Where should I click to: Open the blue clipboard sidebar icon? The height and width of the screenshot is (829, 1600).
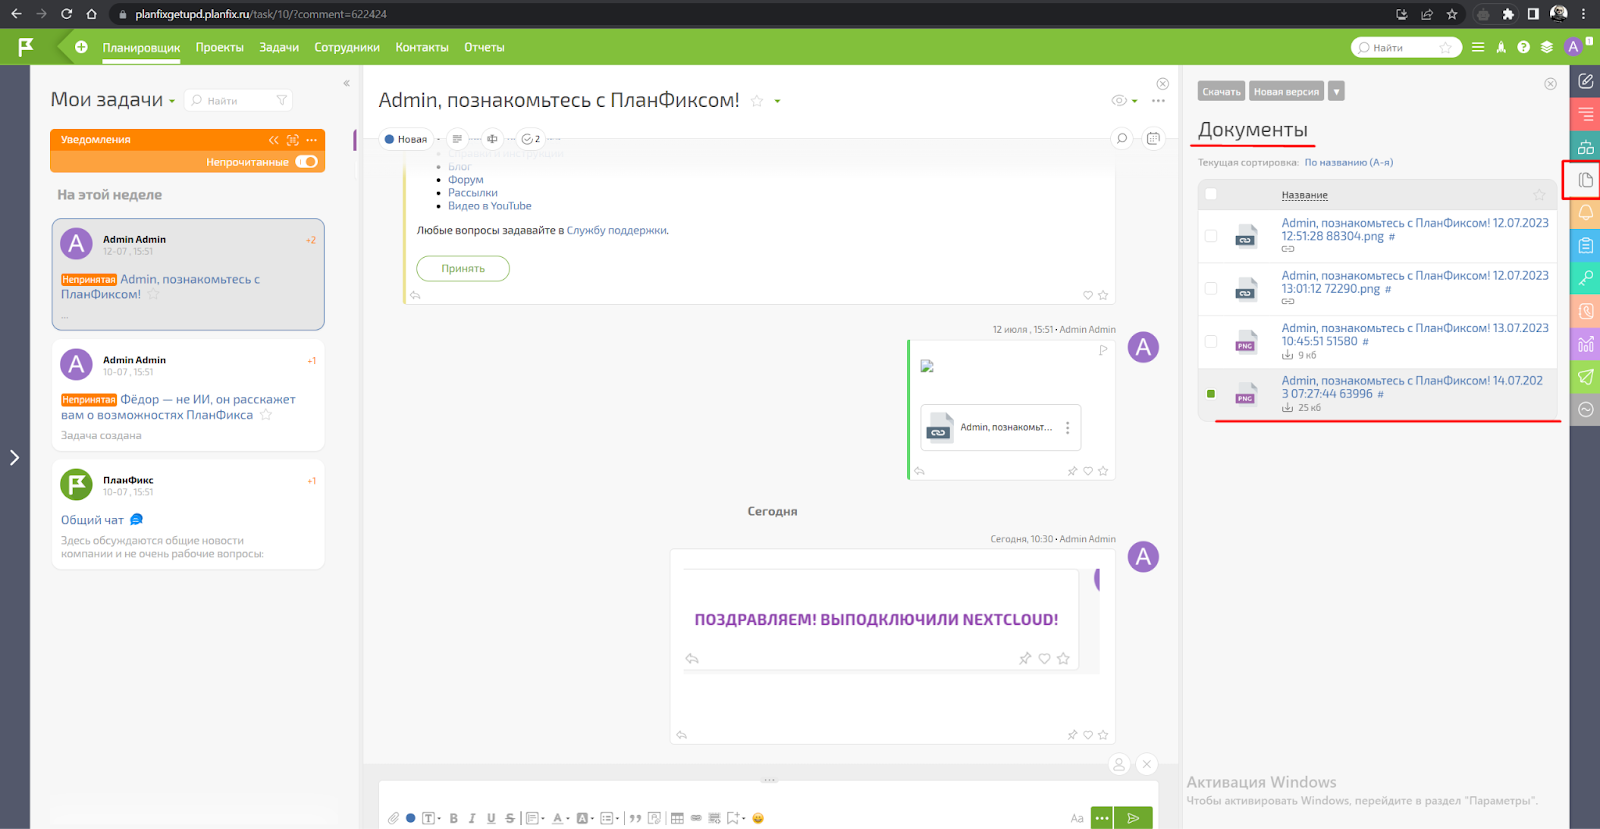[x=1585, y=245]
